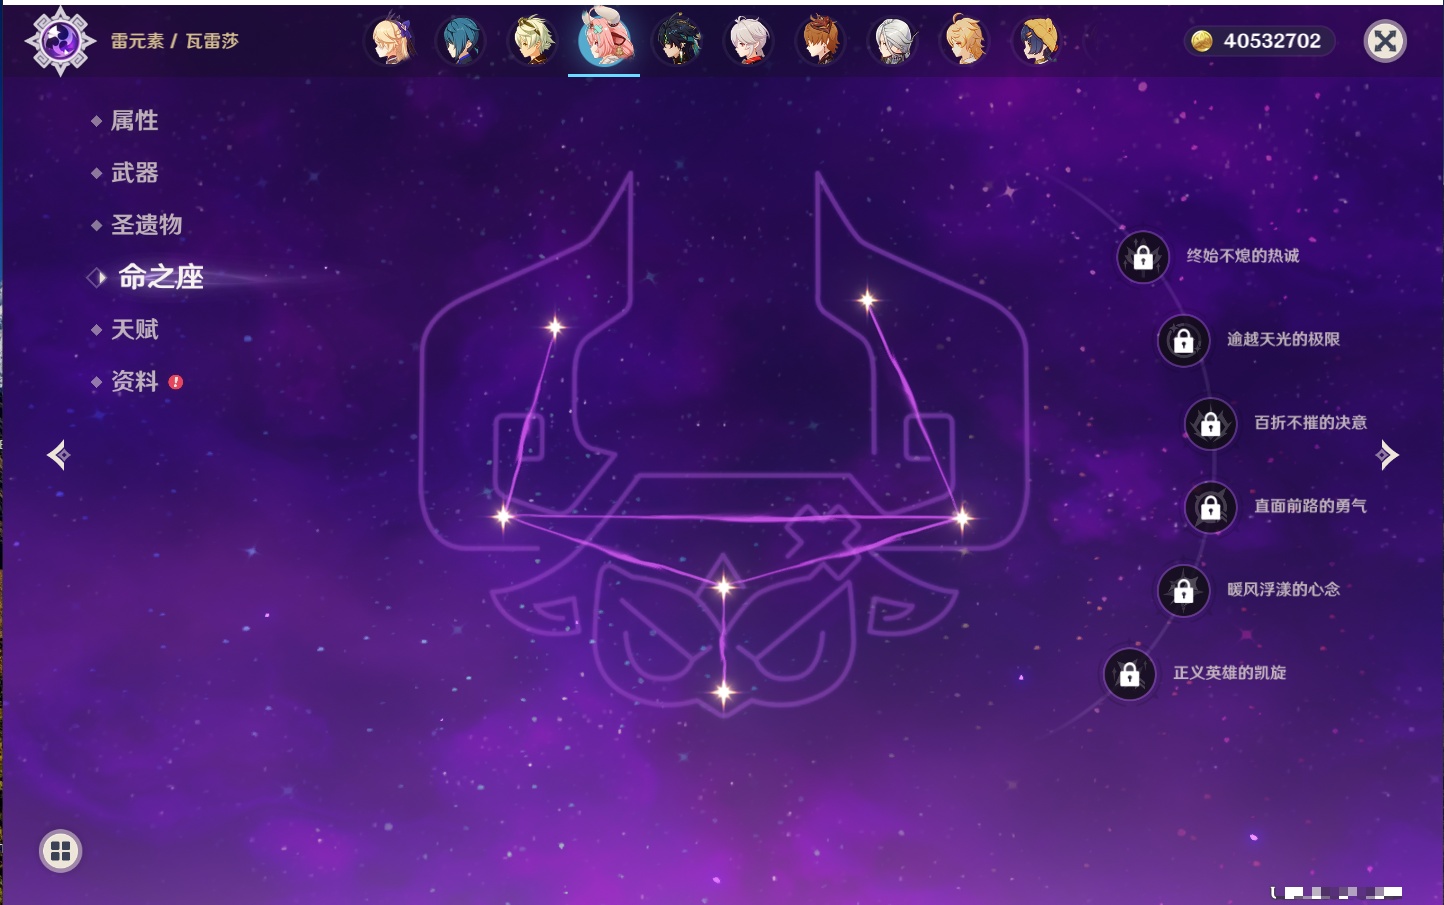This screenshot has width=1444, height=905.
Task: Click constellation name 直面前路的勇气
Action: [x=1311, y=506]
